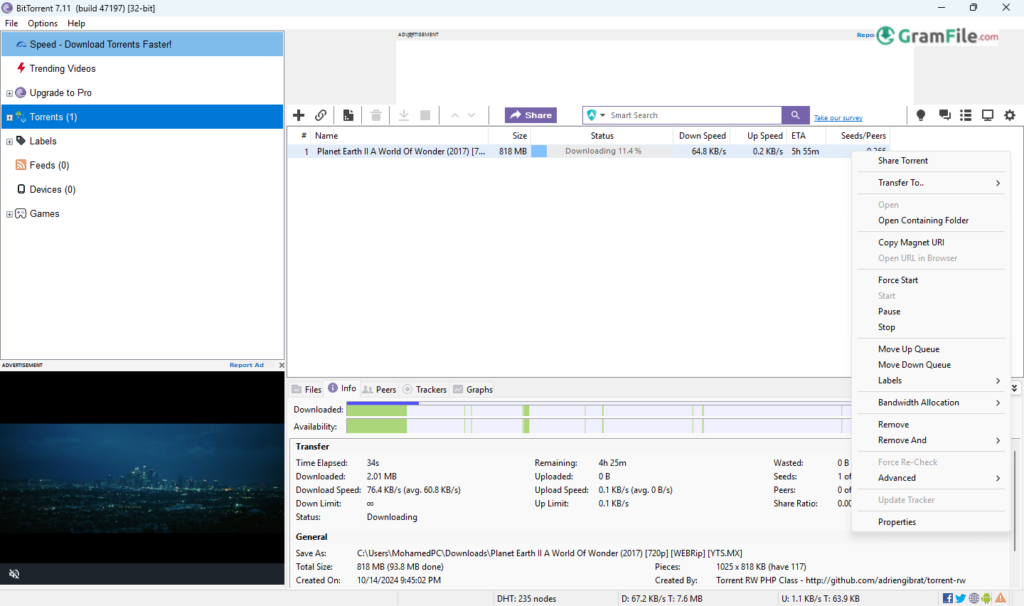Viewport: 1024px width, 606px height.
Task: Click the torrent download progress bar
Action: [603, 151]
